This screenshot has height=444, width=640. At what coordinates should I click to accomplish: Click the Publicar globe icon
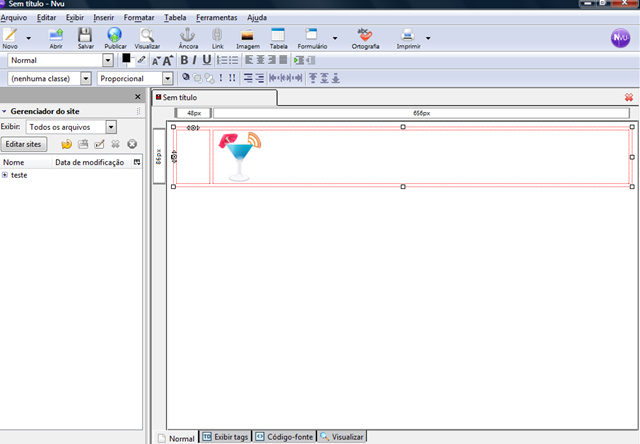tap(115, 36)
